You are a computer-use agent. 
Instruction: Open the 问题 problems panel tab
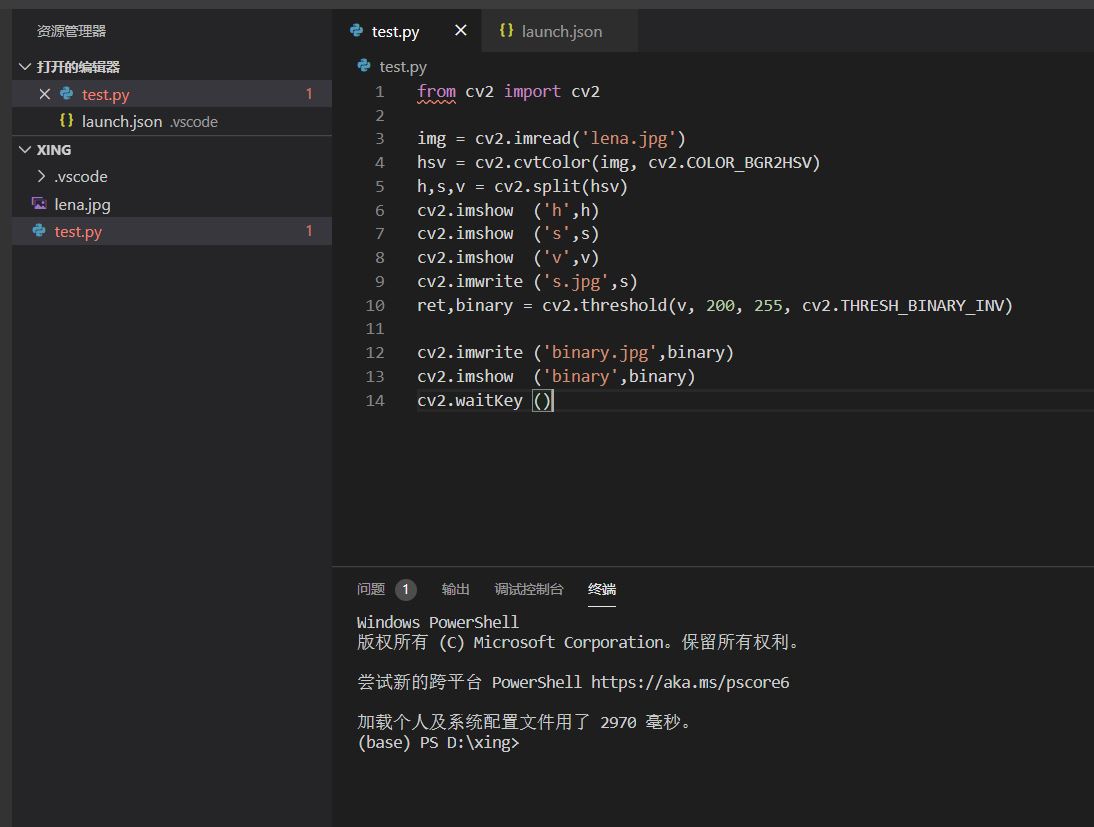(370, 589)
